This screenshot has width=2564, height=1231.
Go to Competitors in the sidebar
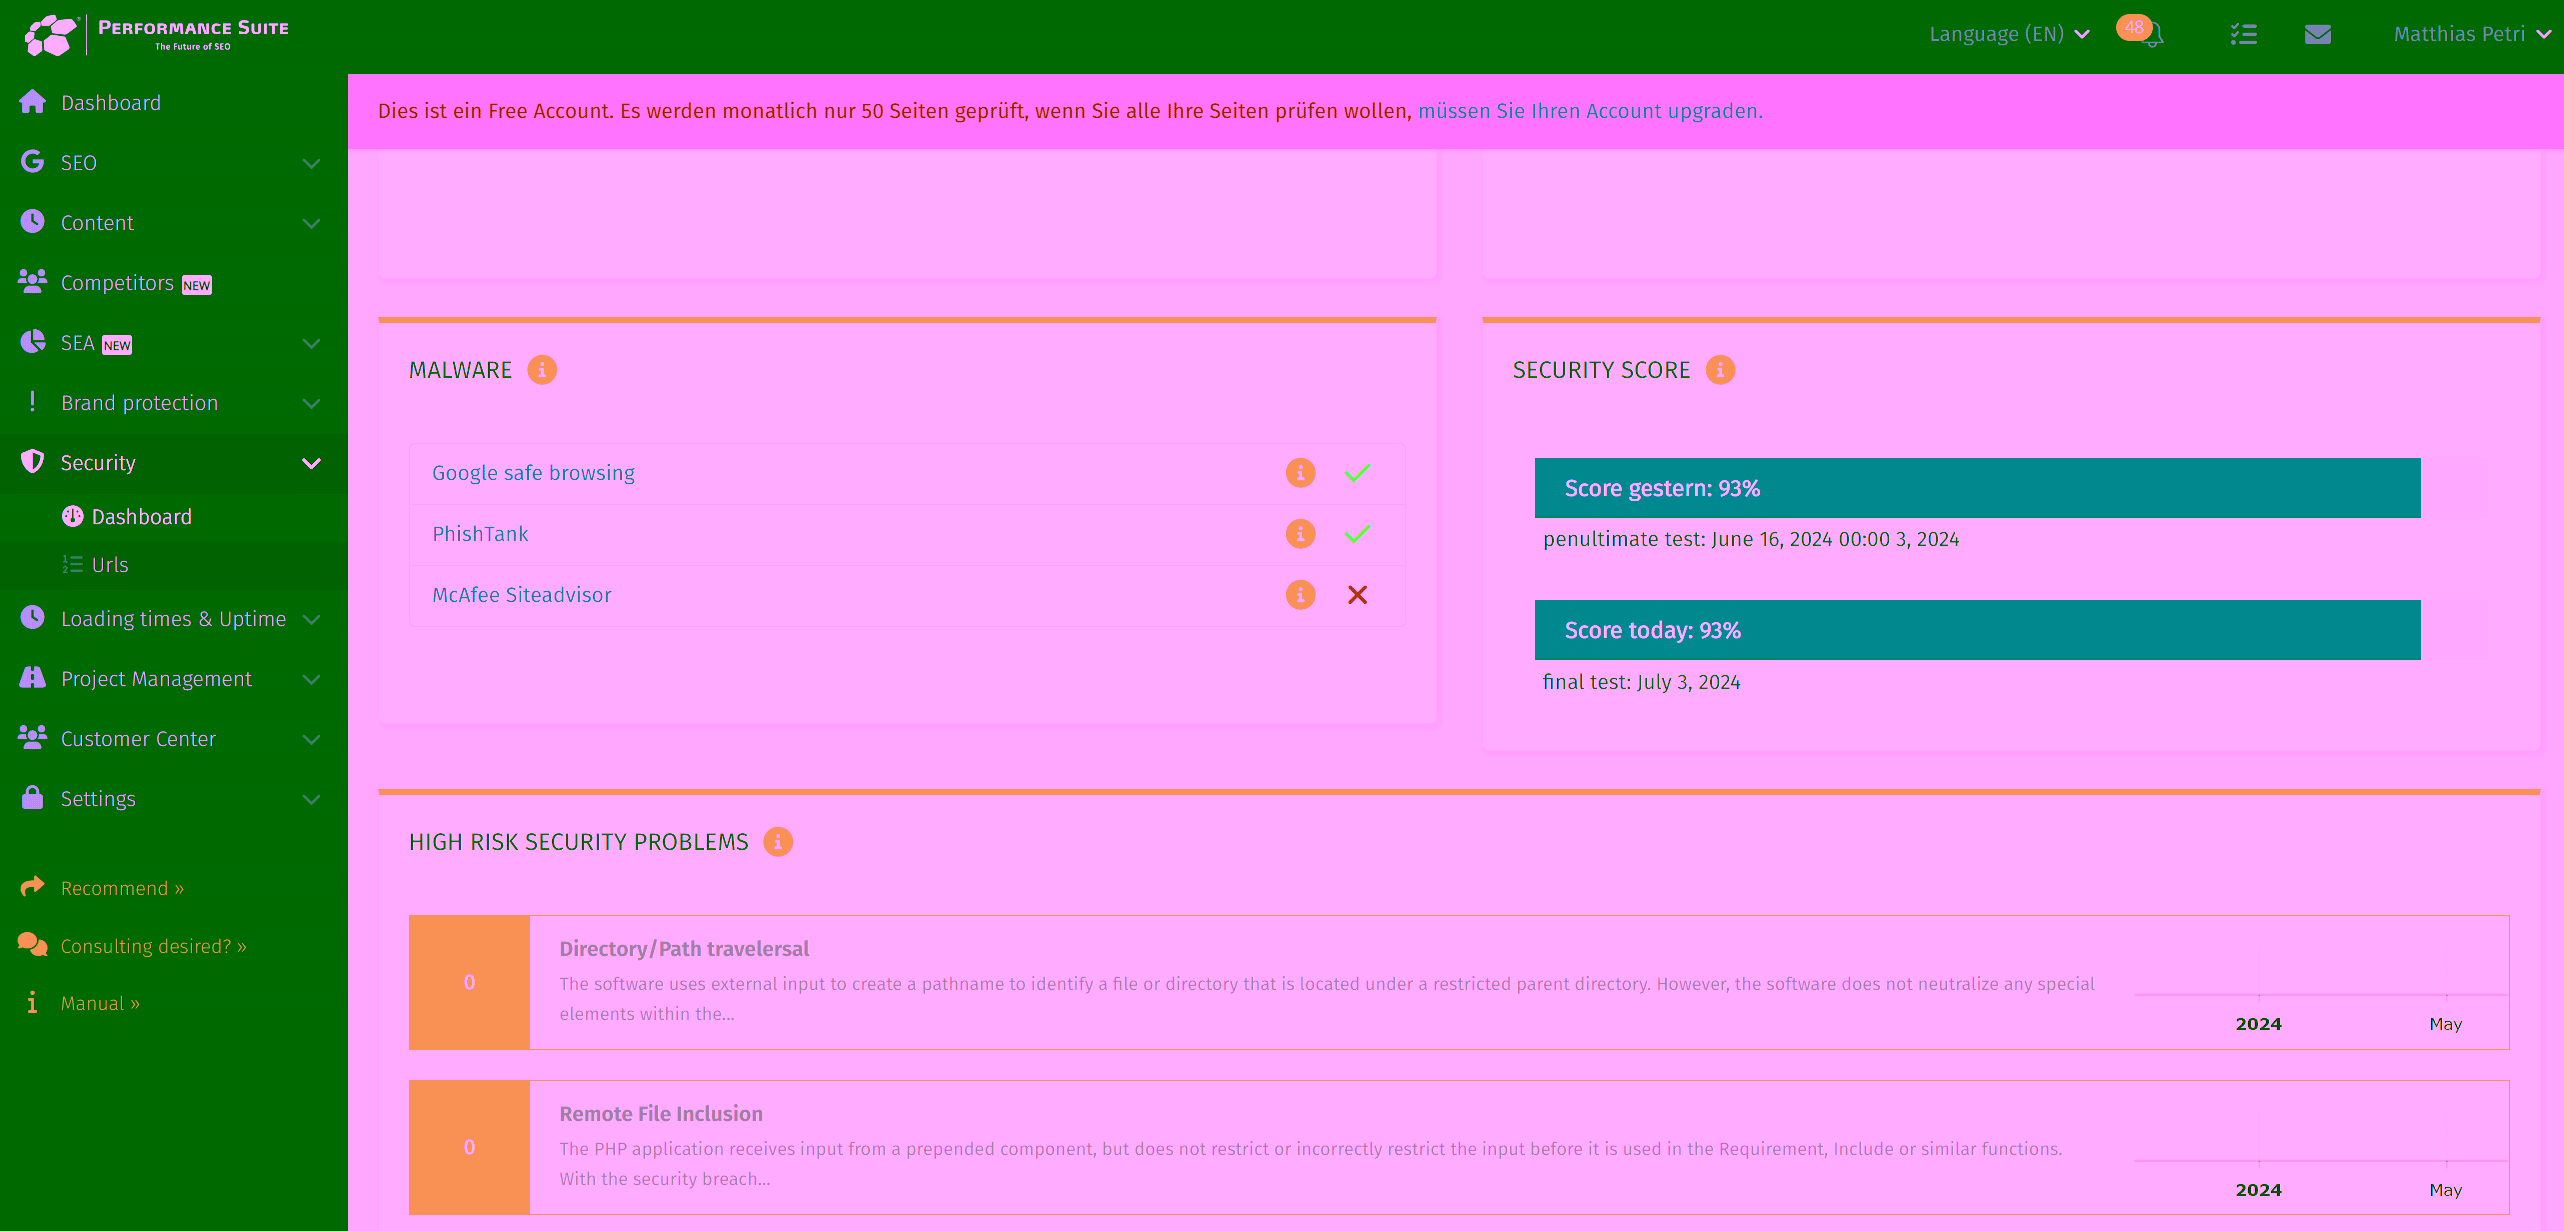(x=117, y=283)
